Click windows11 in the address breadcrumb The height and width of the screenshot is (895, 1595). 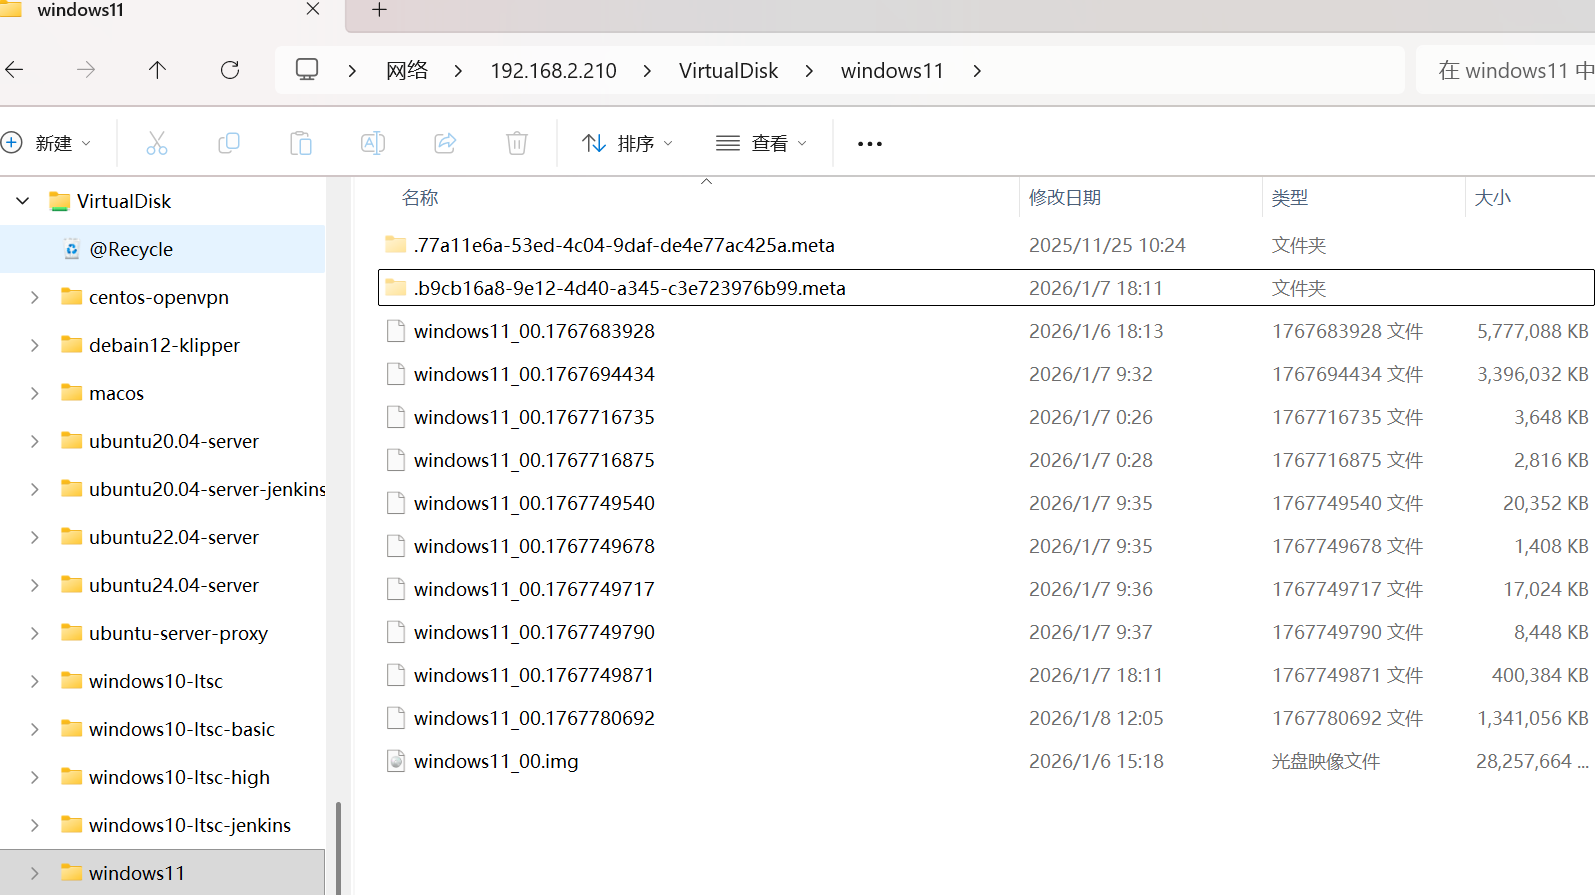coord(892,70)
